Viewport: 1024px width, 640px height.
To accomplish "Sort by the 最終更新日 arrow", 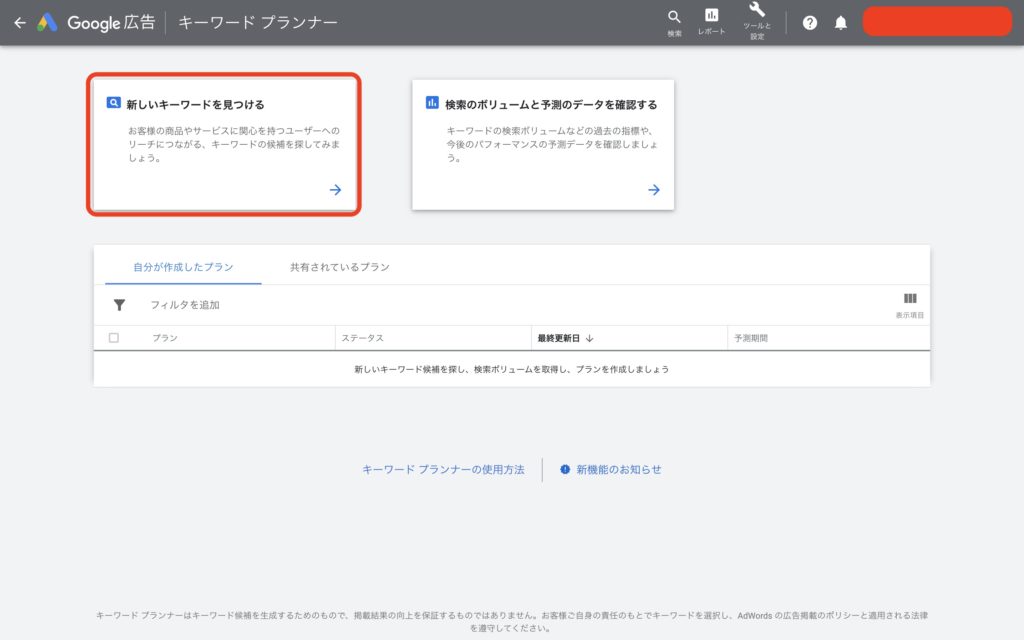I will (590, 338).
